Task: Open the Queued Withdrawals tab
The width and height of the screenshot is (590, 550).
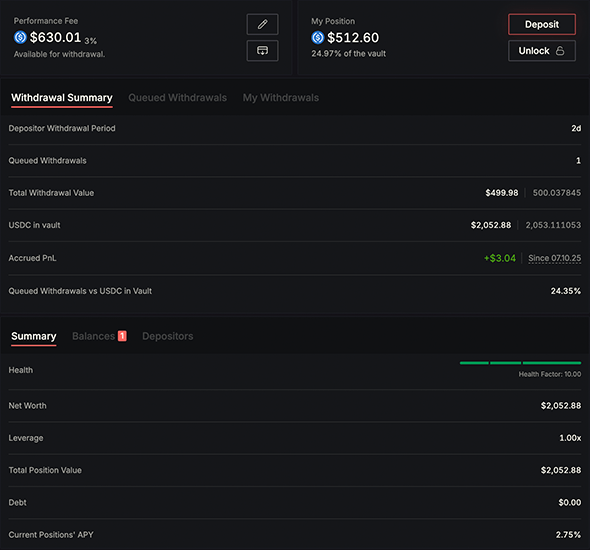Action: click(178, 98)
